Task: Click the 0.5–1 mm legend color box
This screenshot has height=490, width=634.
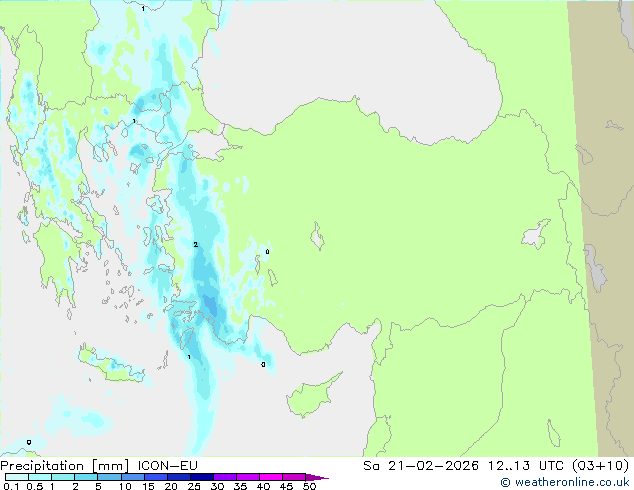Action: click(x=40, y=477)
